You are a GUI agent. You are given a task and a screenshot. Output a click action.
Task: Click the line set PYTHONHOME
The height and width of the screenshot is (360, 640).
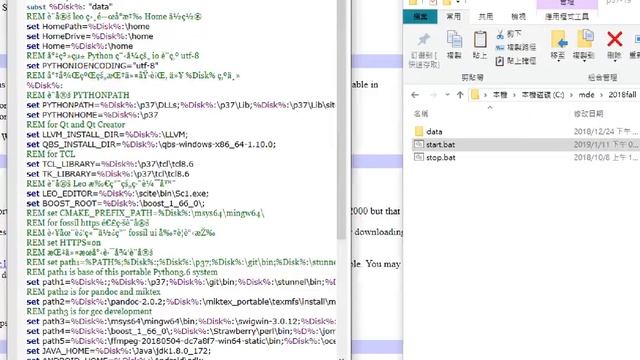coord(92,115)
